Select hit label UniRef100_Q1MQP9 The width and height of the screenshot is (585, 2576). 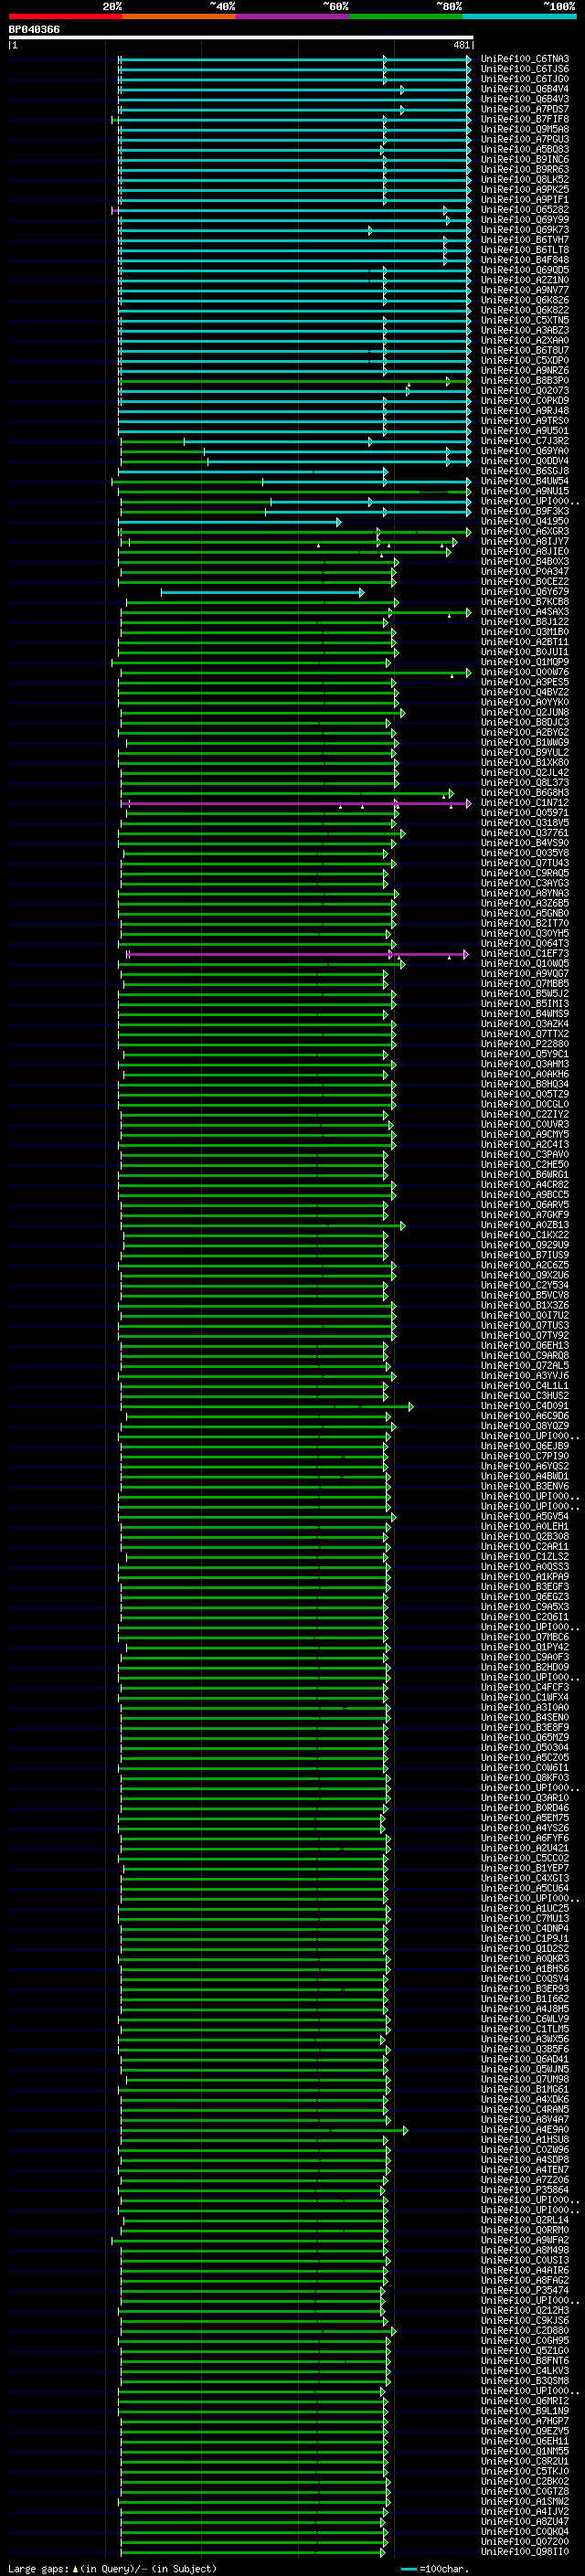pyautogui.click(x=525, y=662)
